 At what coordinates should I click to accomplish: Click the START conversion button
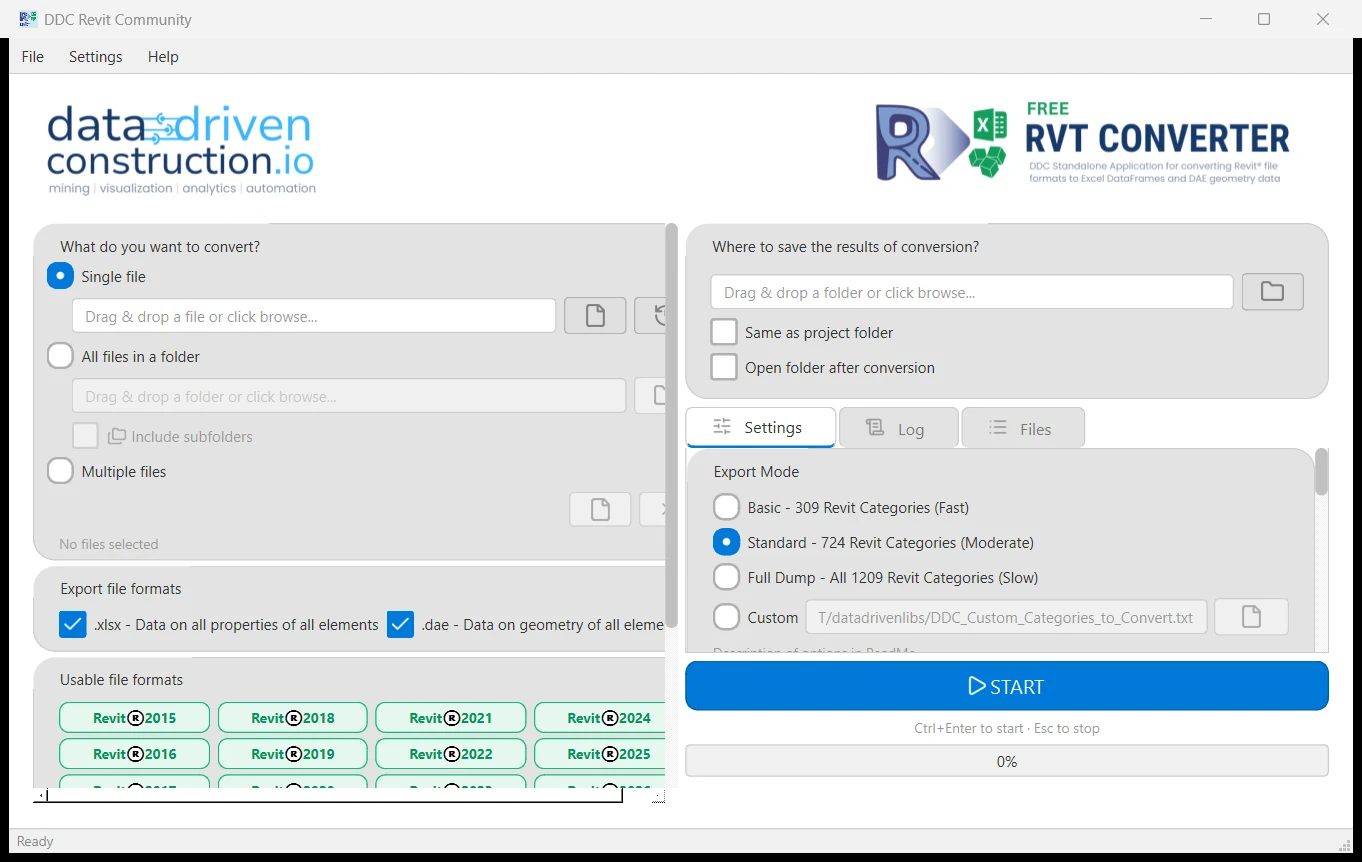1007,686
